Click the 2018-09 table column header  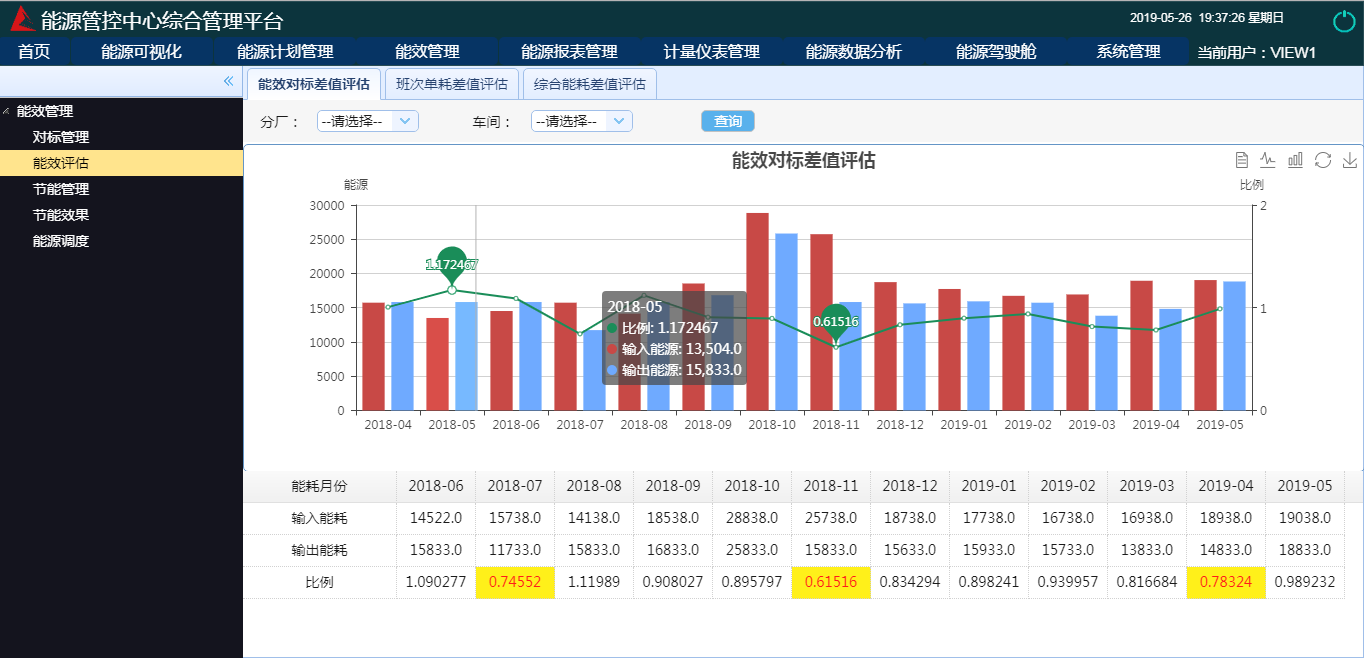pos(673,486)
